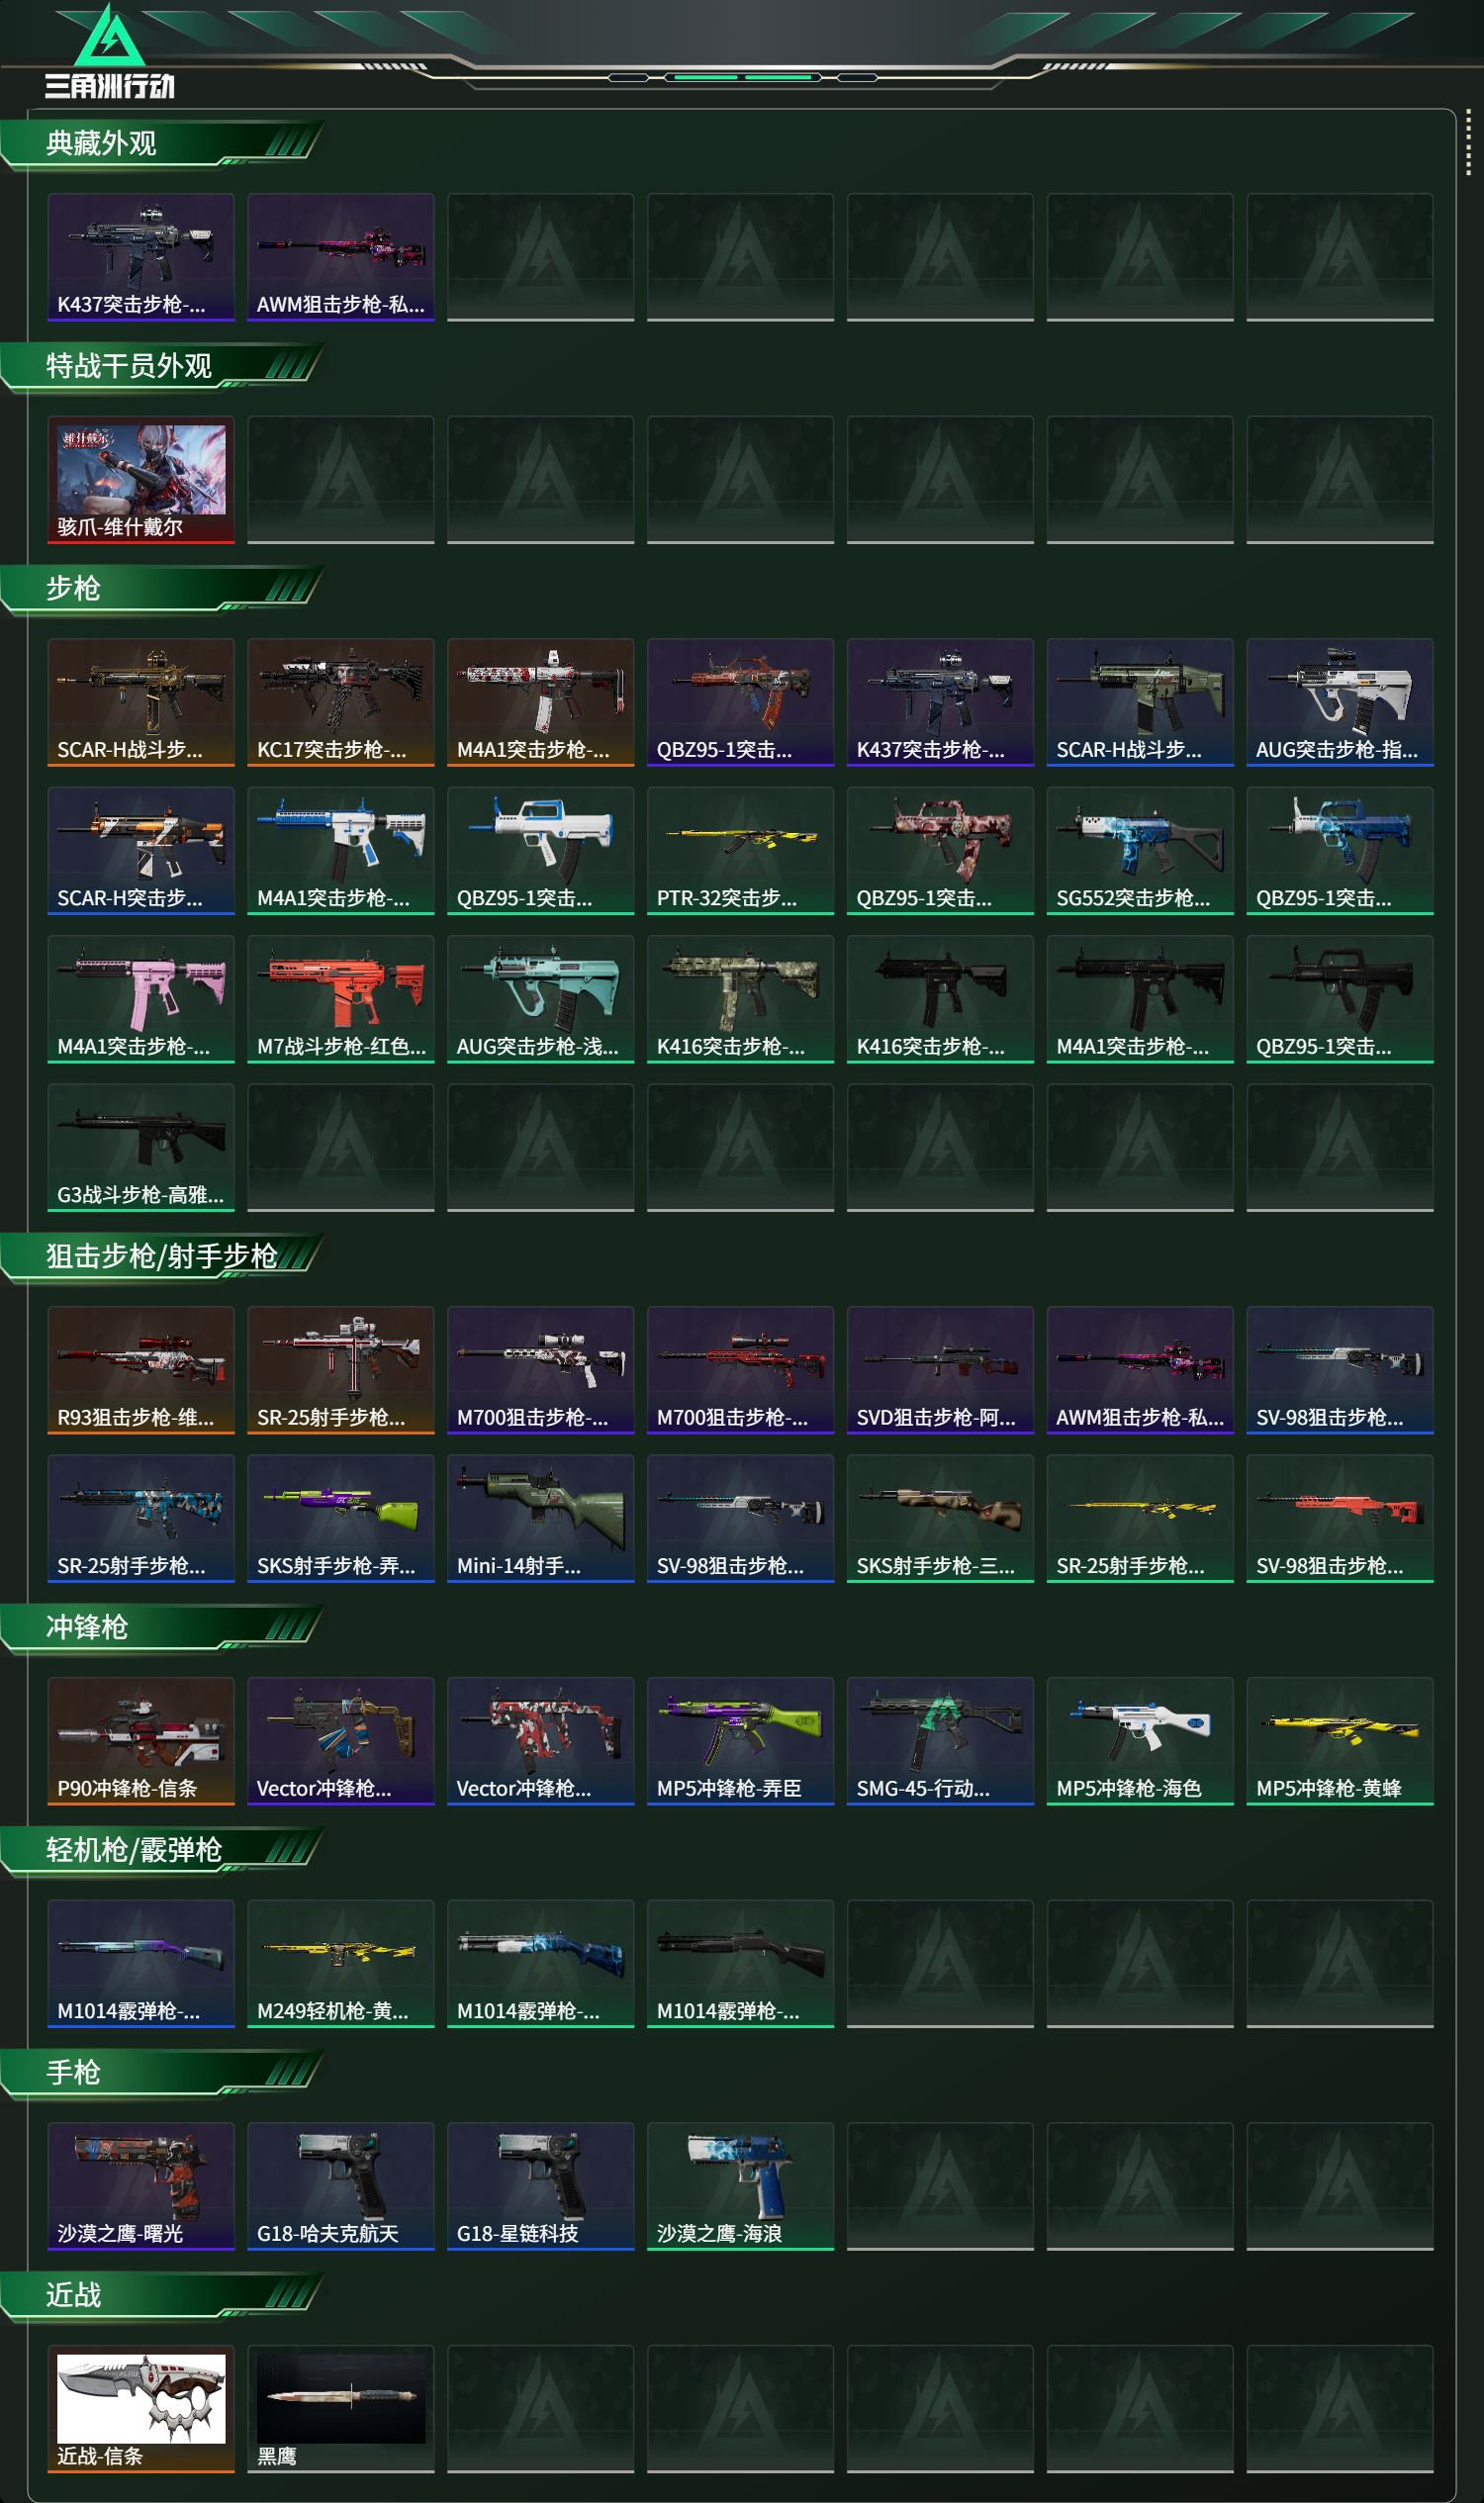
Task: Choose the R93狙击步枪 red skin
Action: pos(141,1370)
